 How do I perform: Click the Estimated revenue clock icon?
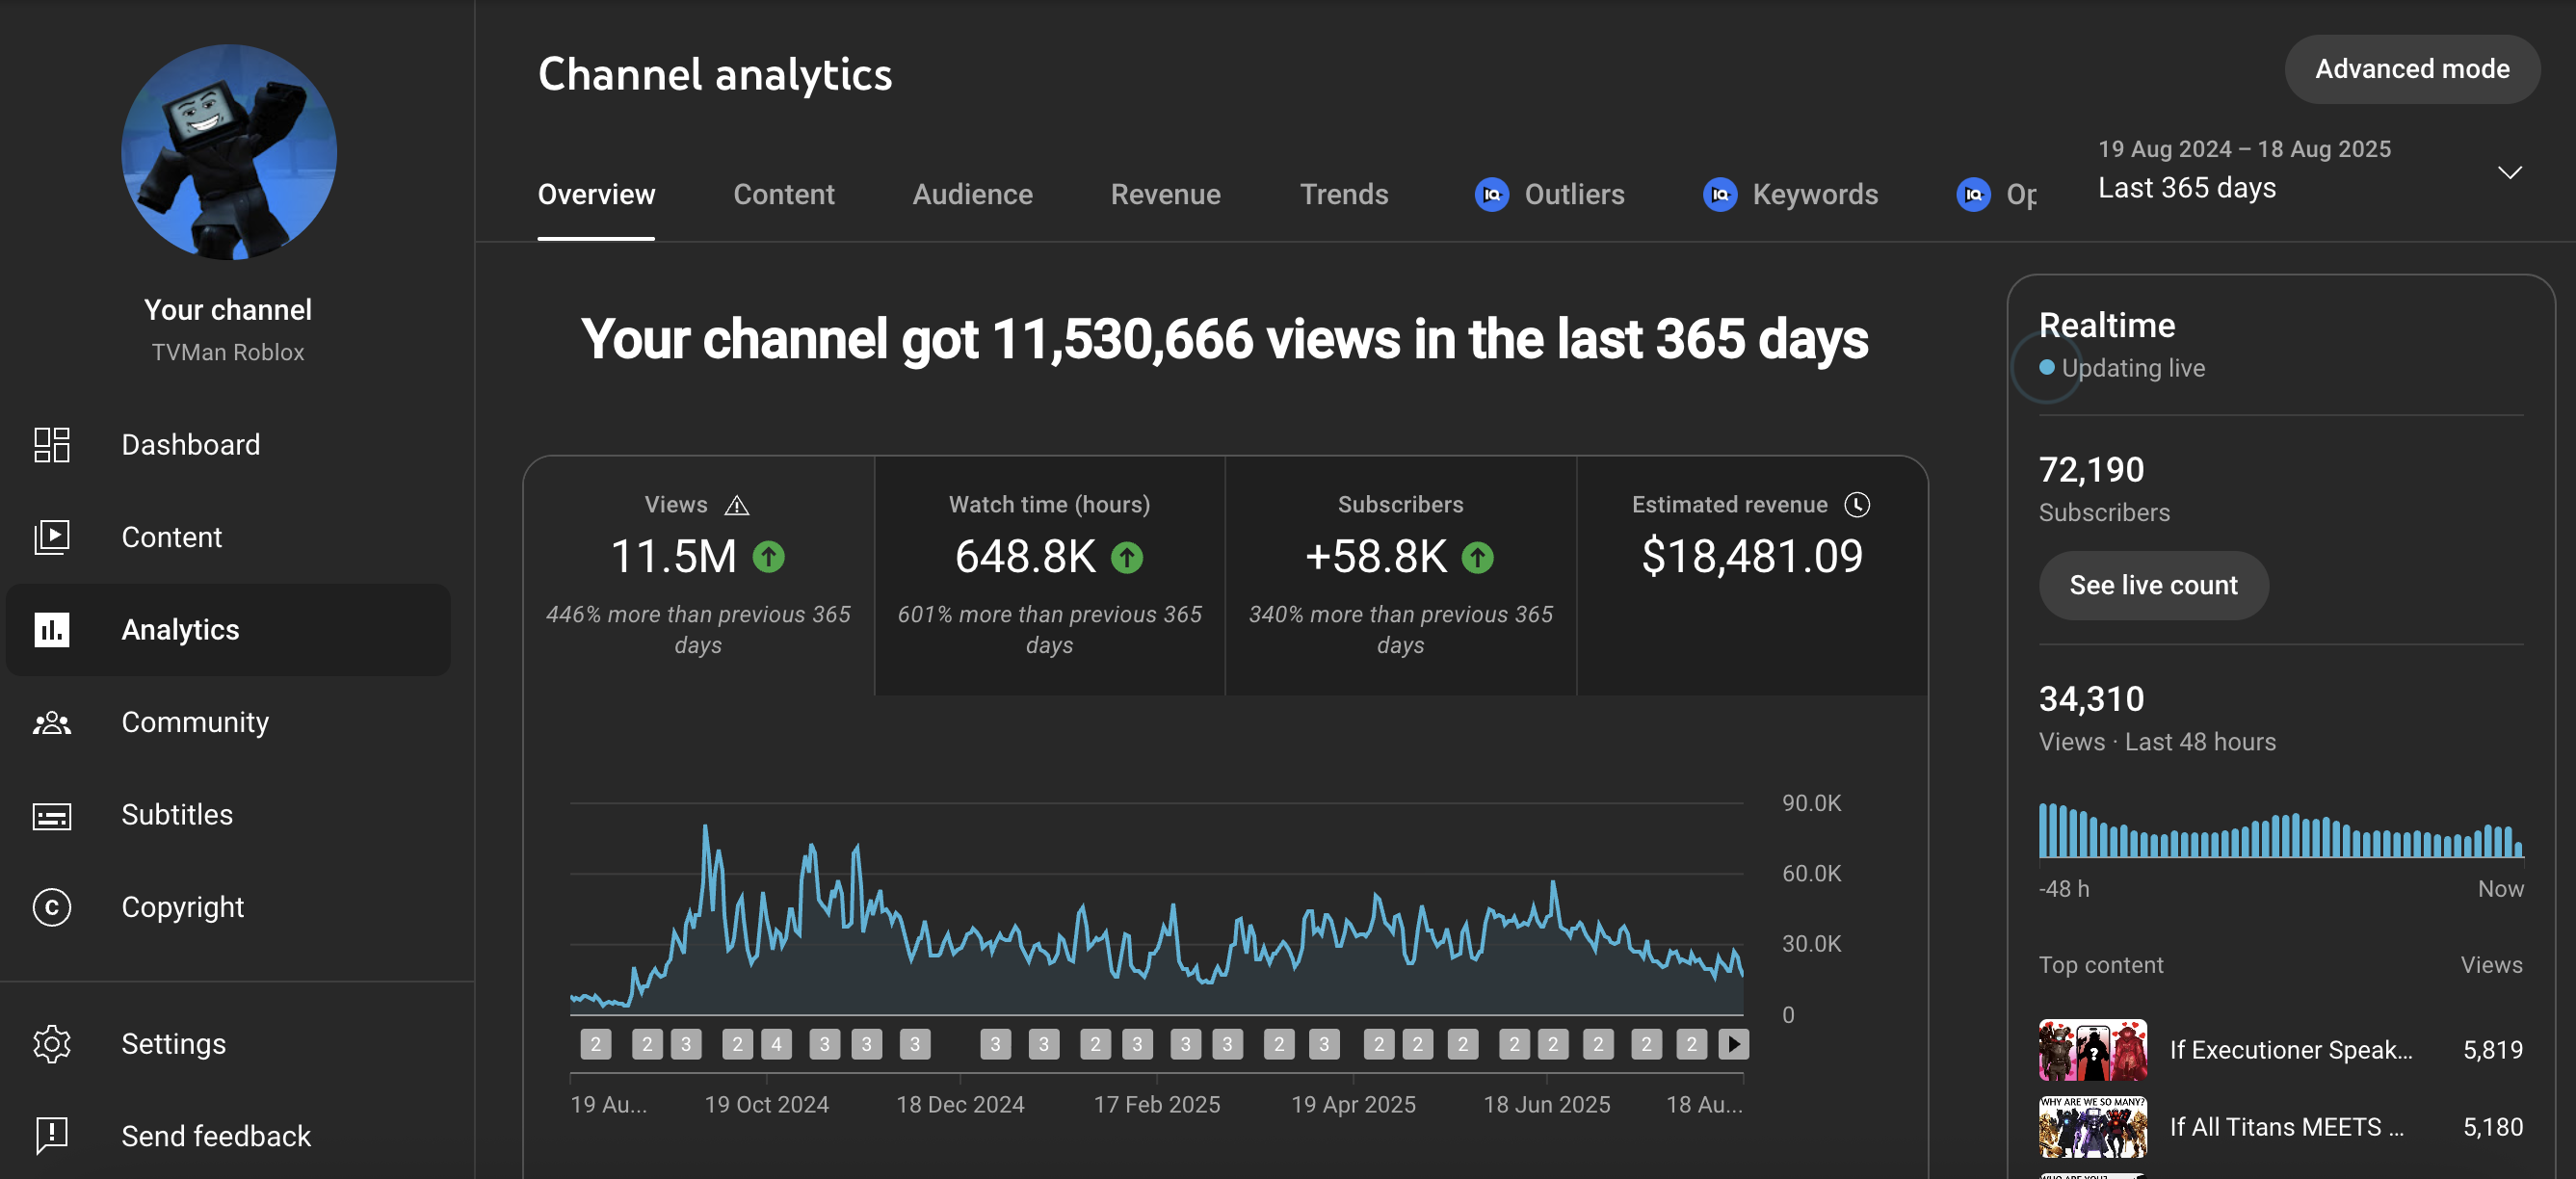point(1857,505)
